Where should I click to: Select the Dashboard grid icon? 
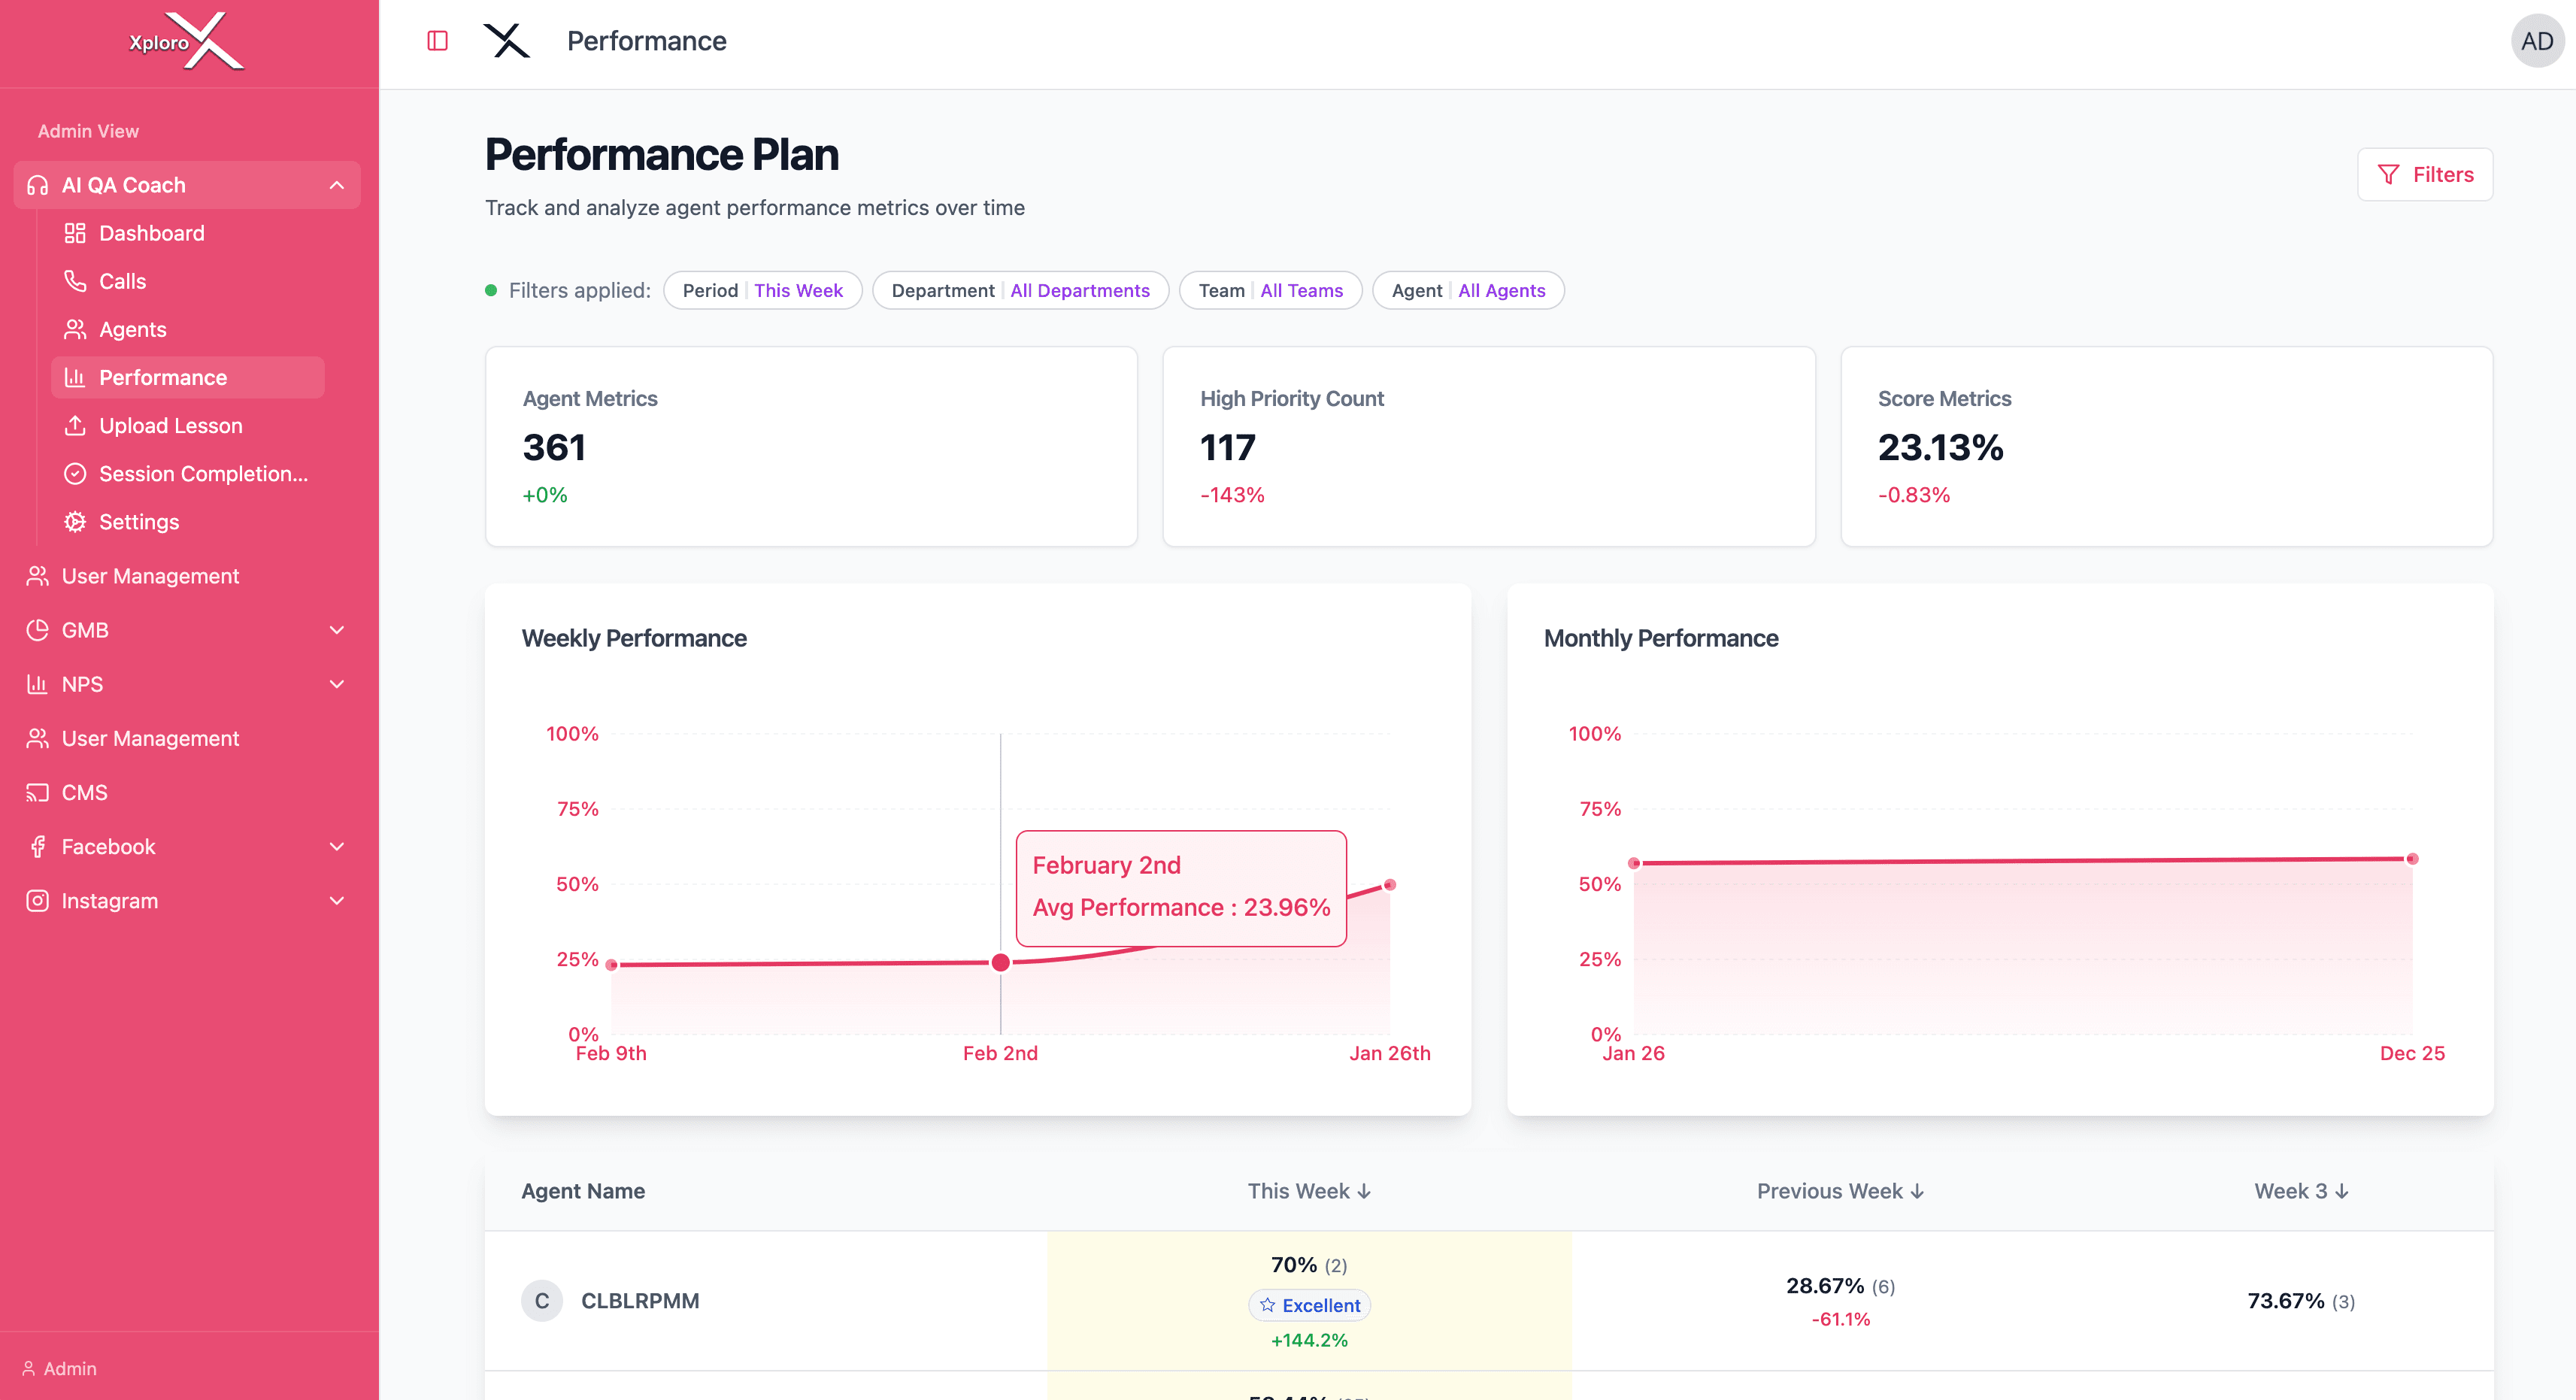point(75,232)
